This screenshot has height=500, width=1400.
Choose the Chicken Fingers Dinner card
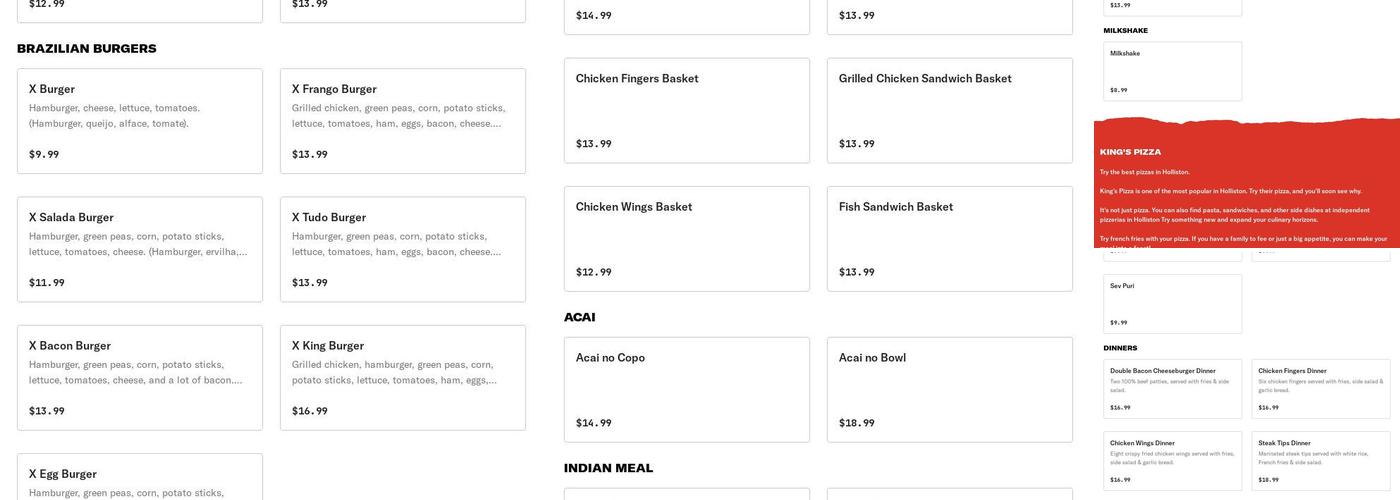click(1320, 388)
